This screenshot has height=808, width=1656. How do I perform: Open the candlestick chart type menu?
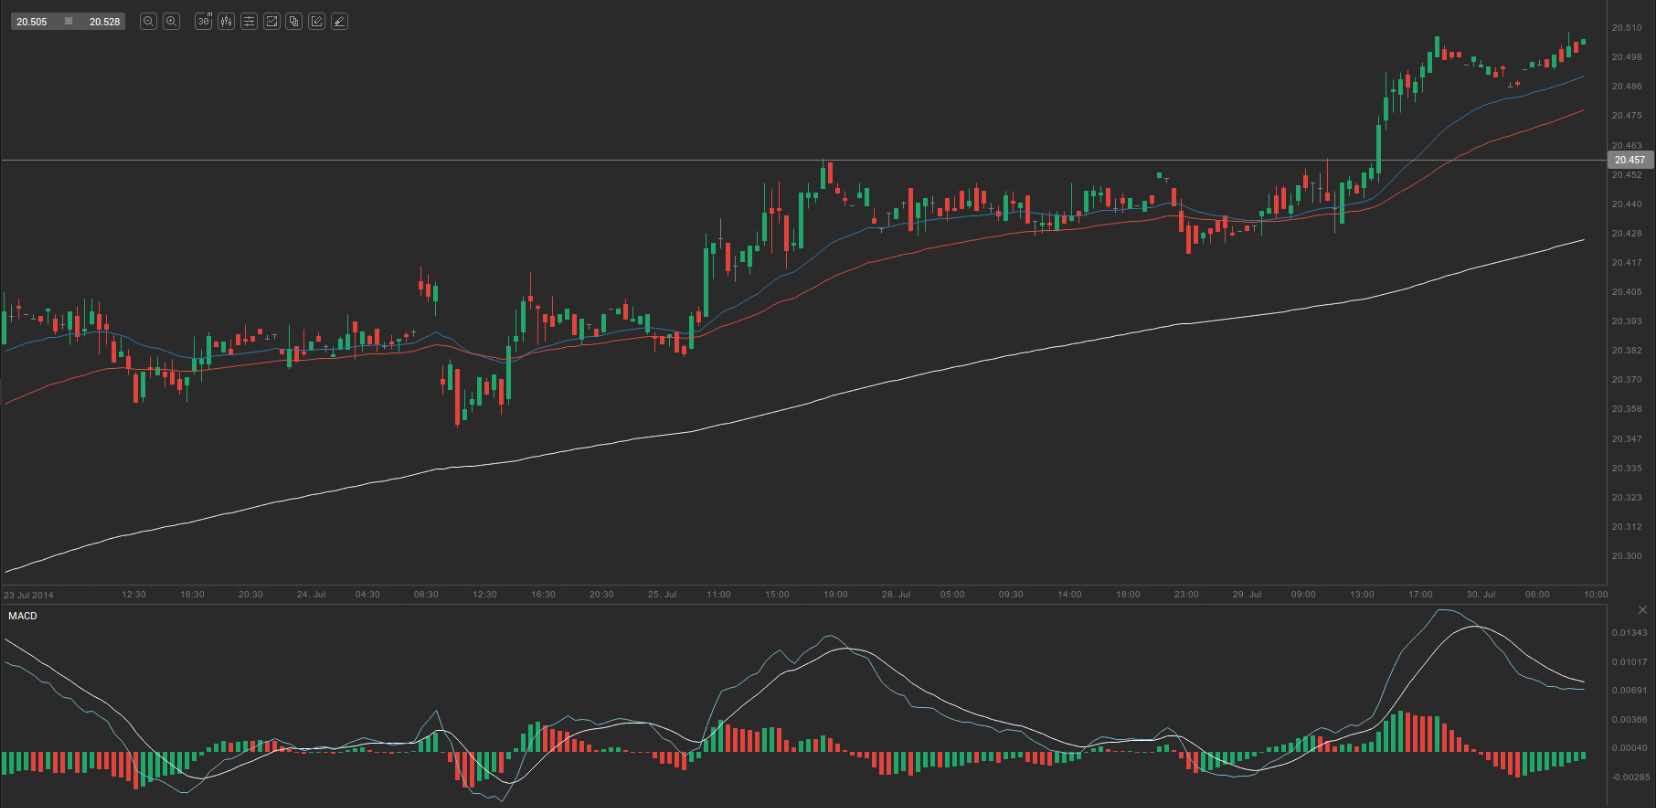click(226, 21)
